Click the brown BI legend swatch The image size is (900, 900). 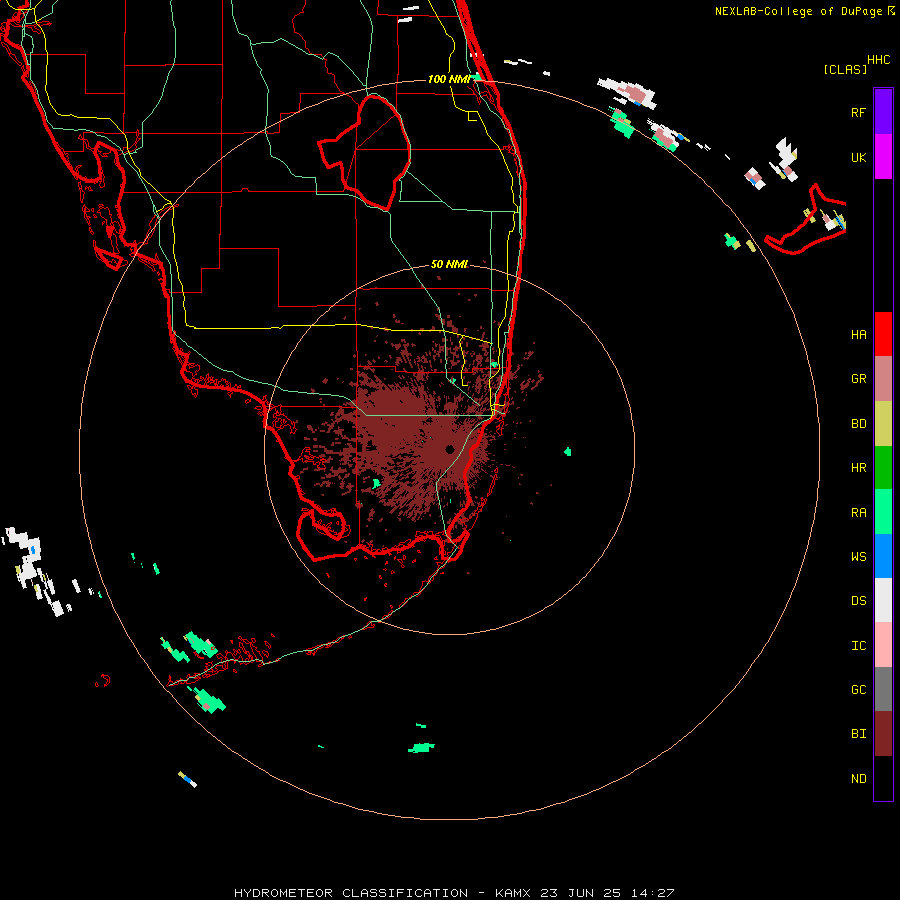point(883,734)
